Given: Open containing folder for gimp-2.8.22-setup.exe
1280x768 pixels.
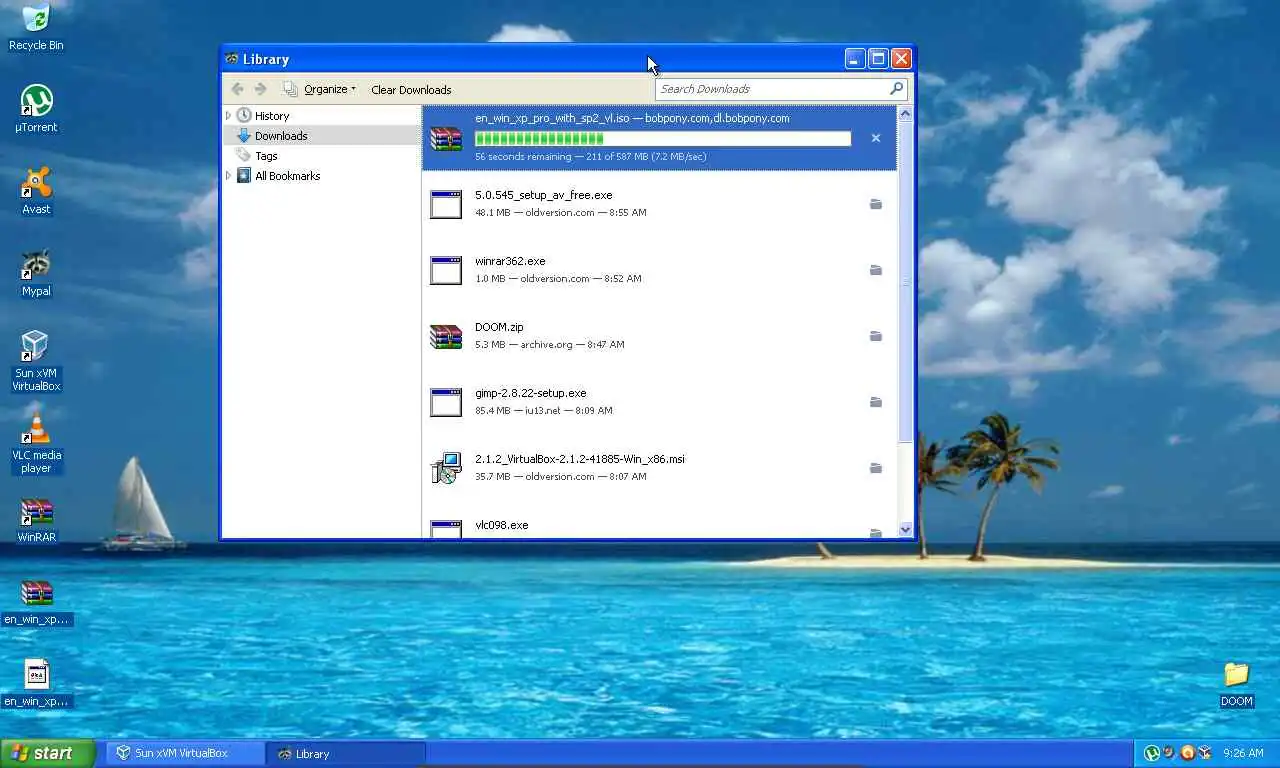Looking at the screenshot, I should coord(876,402).
